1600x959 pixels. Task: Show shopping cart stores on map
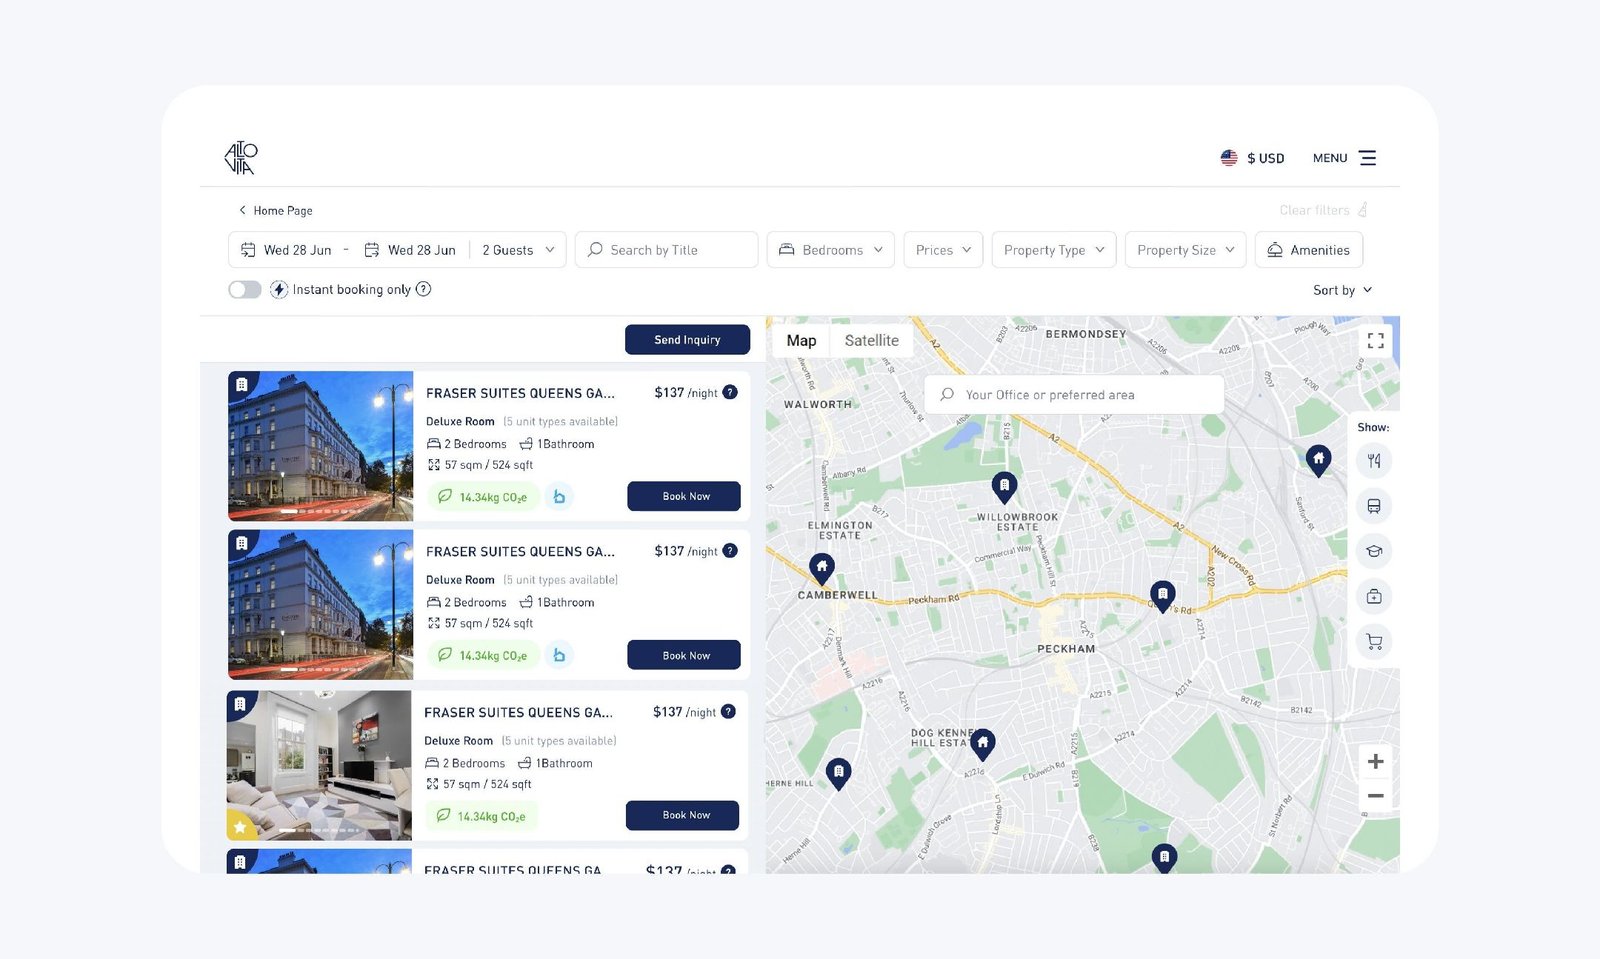coord(1374,642)
